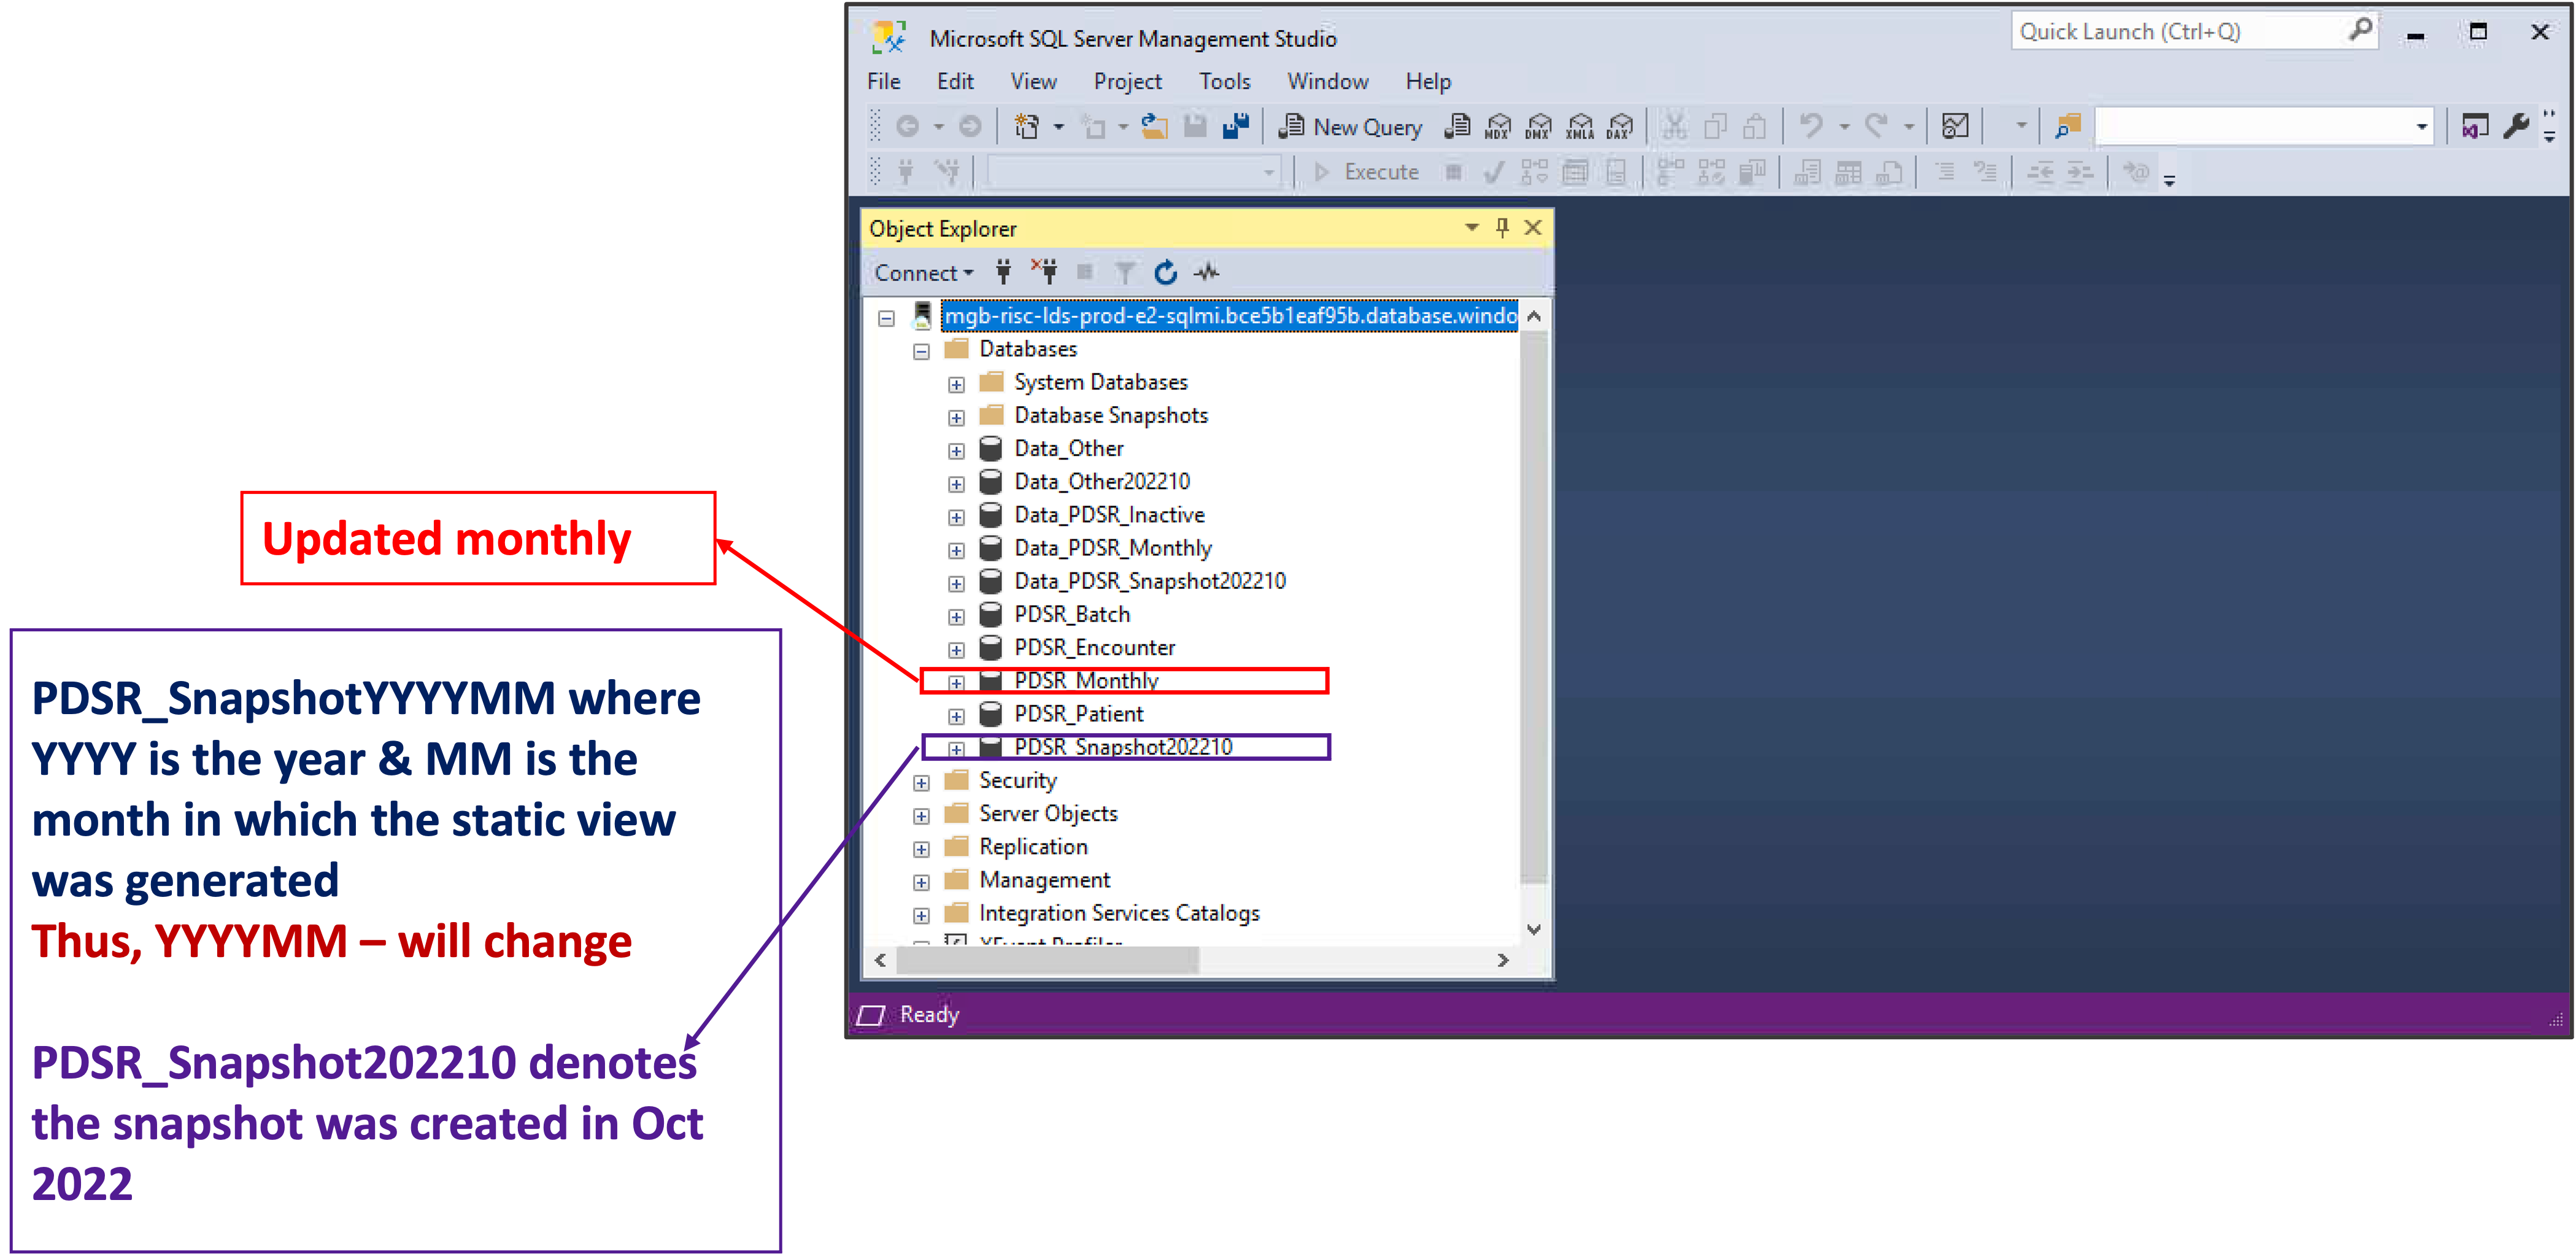Select the Data_PDSR_Monthly database
The image size is (2576, 1254).
pyautogui.click(x=1112, y=548)
